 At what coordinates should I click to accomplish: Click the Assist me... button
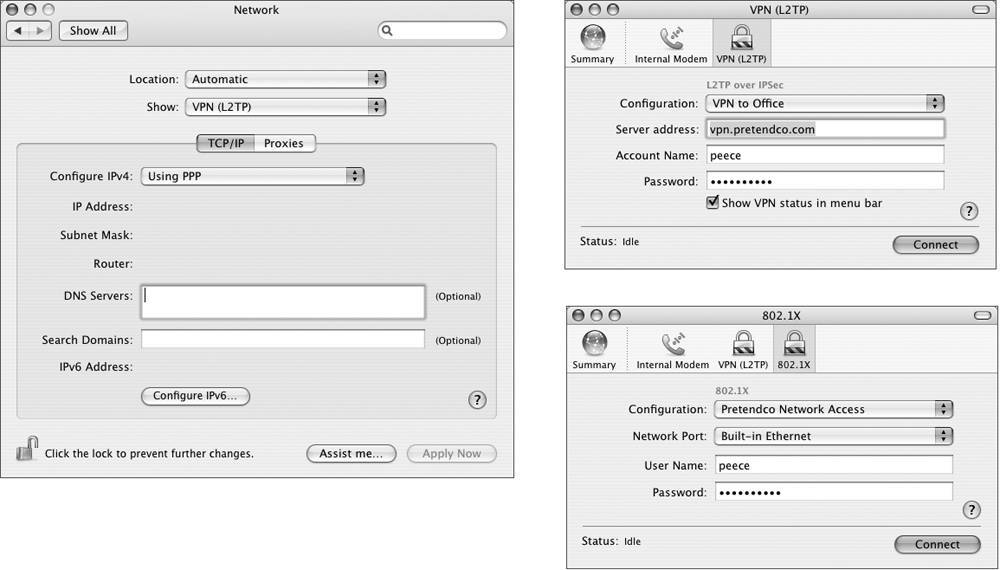click(351, 453)
